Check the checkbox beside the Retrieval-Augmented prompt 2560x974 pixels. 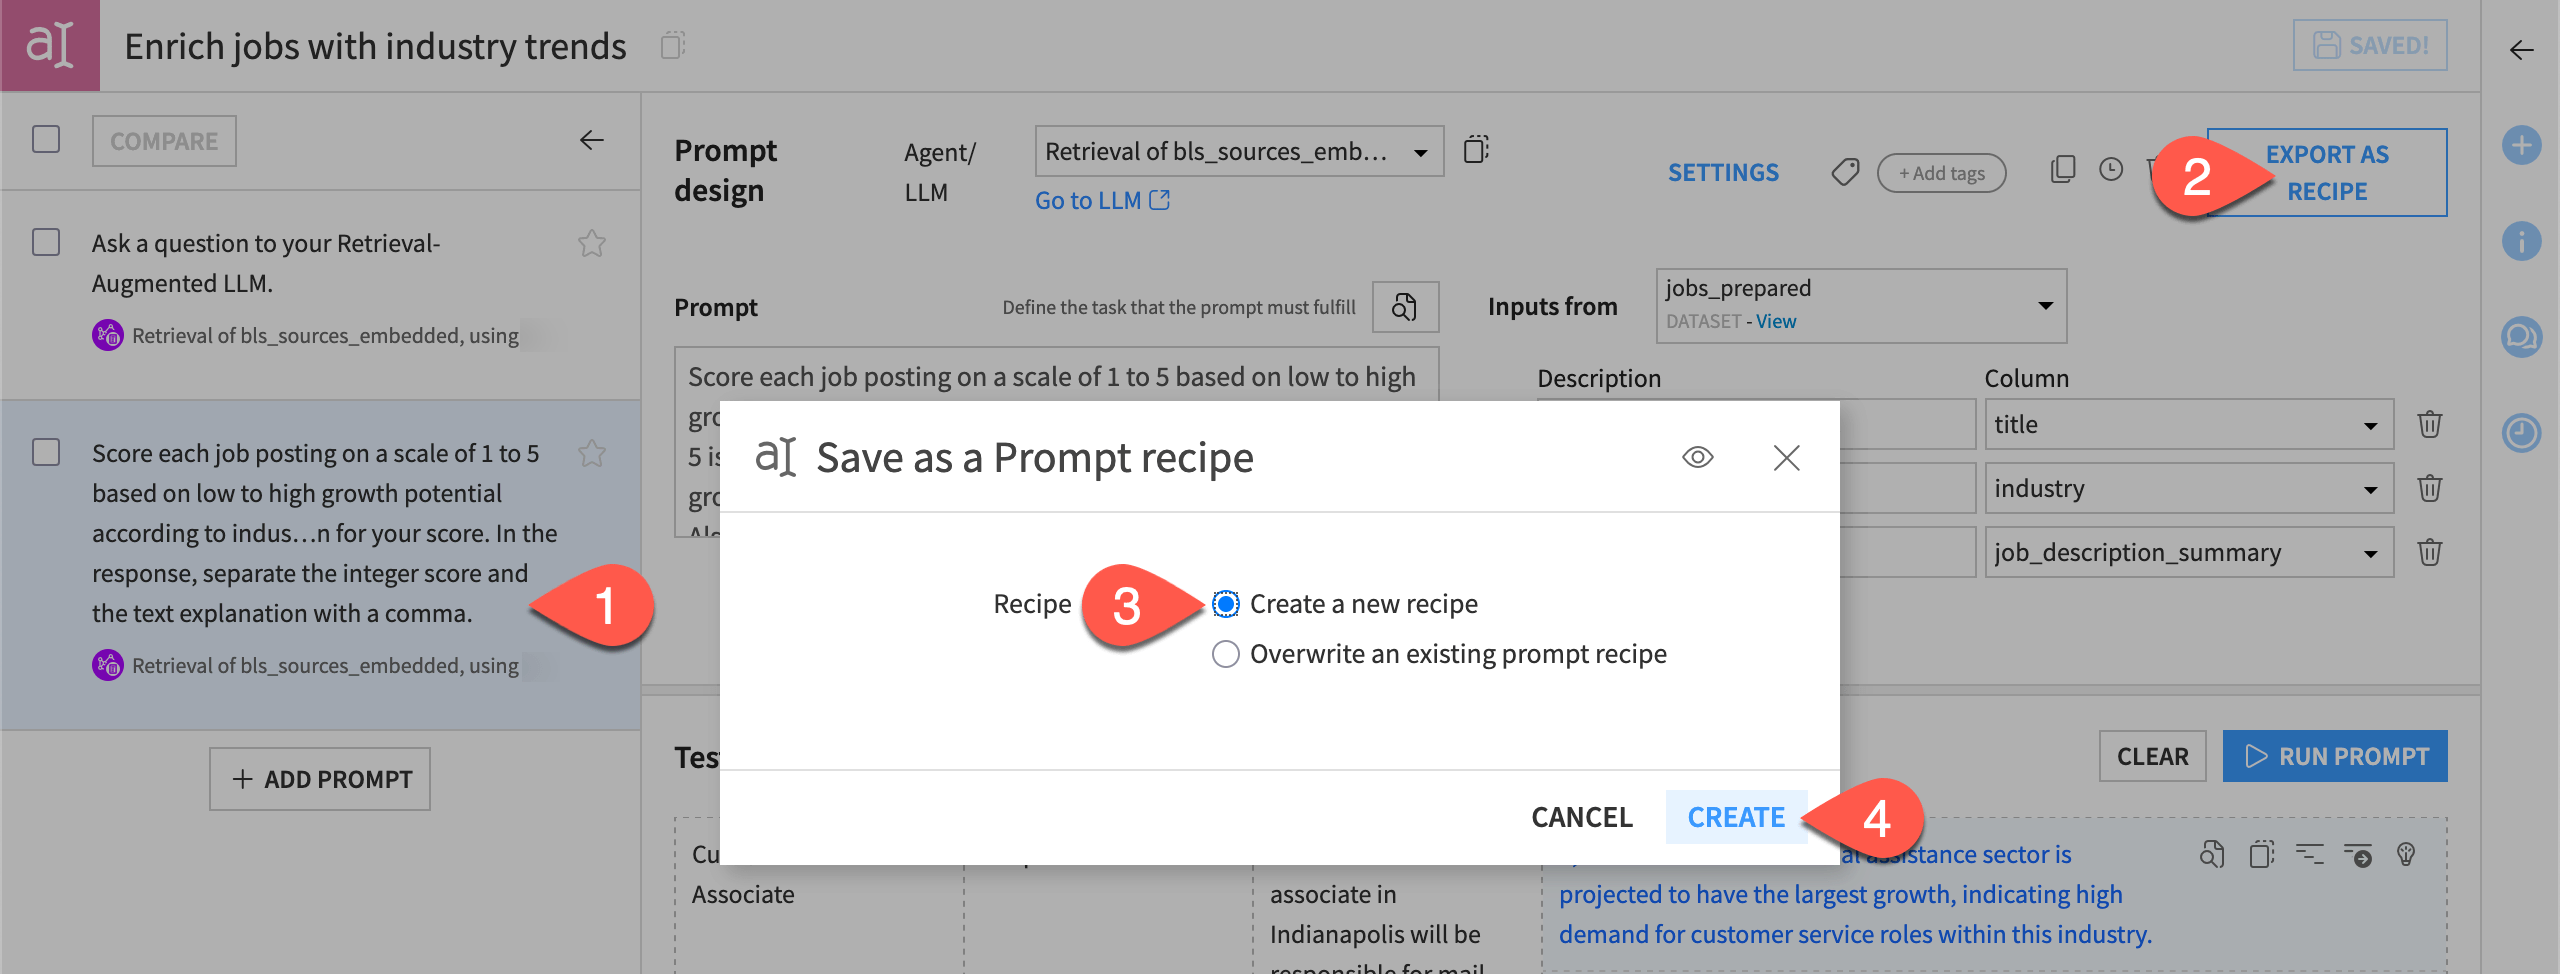[45, 242]
